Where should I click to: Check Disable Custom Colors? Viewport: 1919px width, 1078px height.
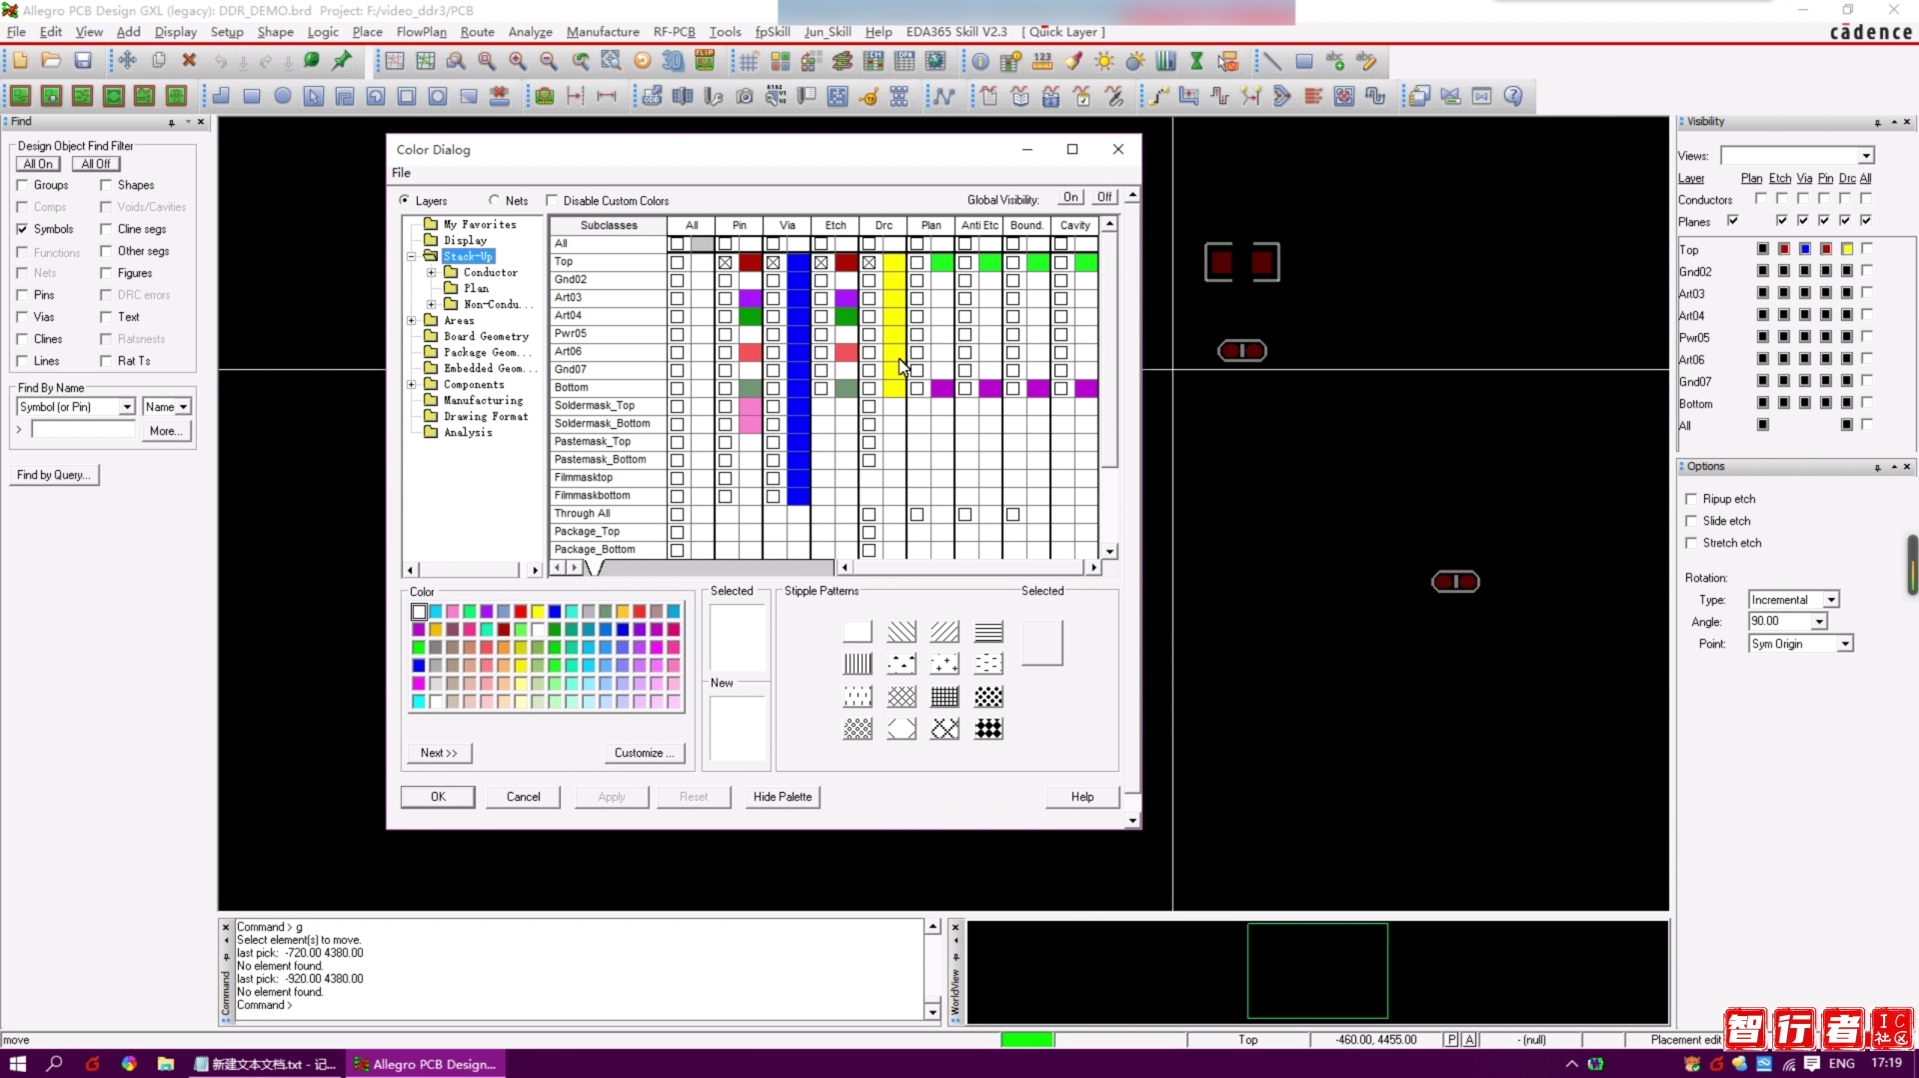pyautogui.click(x=552, y=200)
